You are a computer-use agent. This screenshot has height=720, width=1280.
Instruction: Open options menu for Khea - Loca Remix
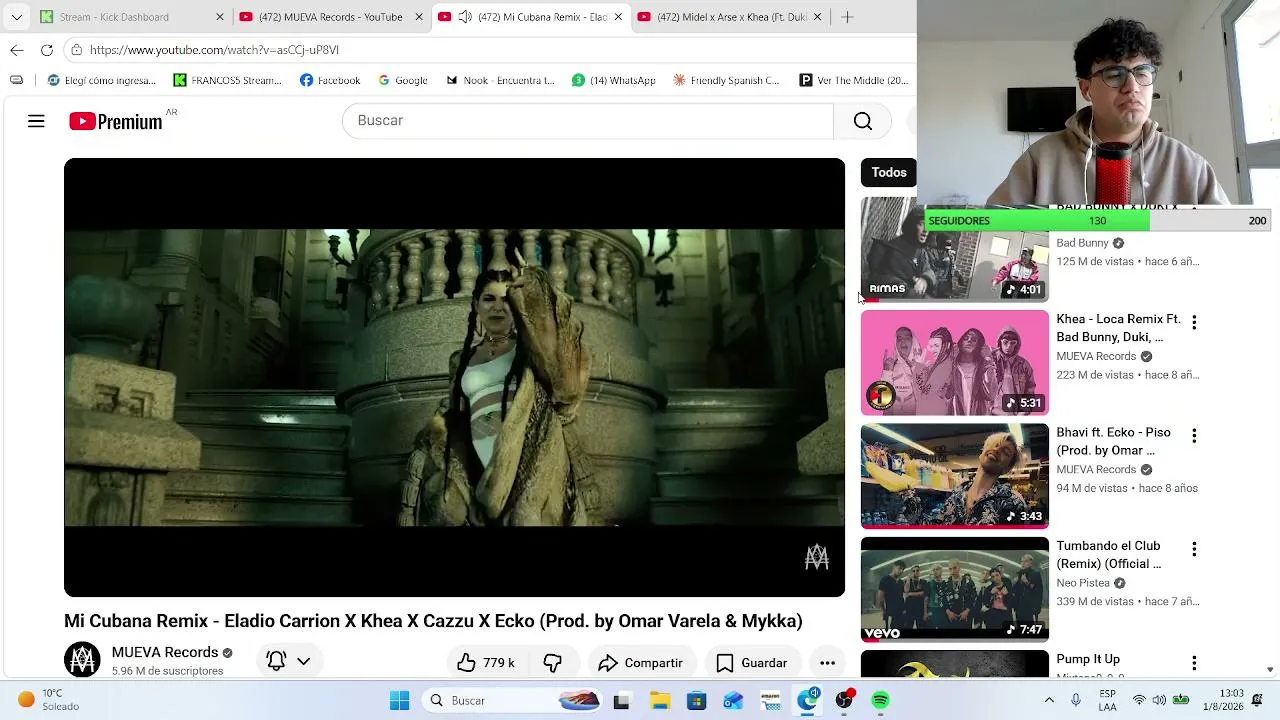pyautogui.click(x=1194, y=322)
